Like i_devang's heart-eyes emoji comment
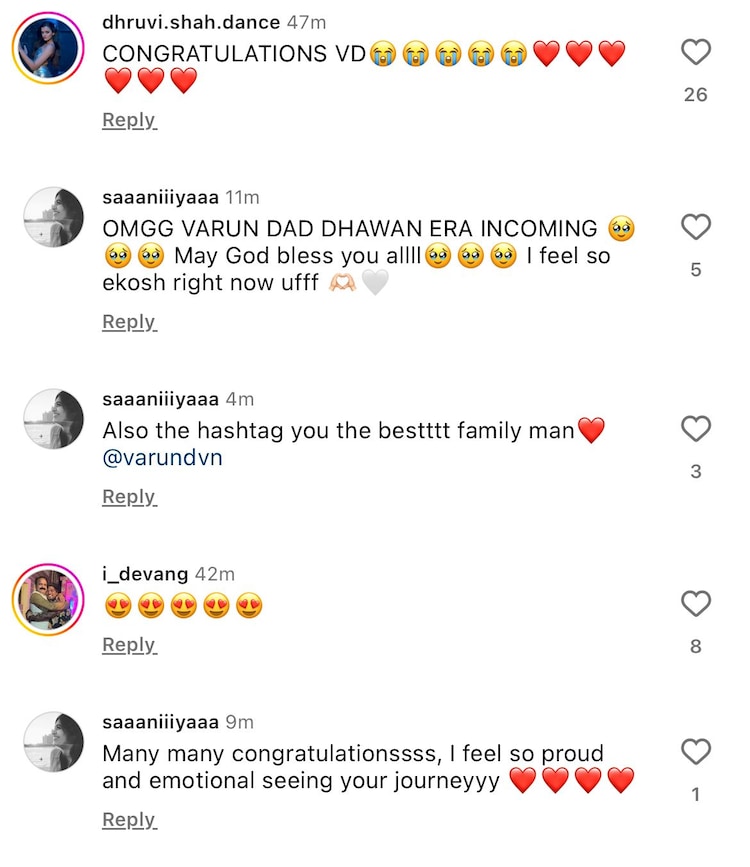This screenshot has width=750, height=867. [x=696, y=604]
